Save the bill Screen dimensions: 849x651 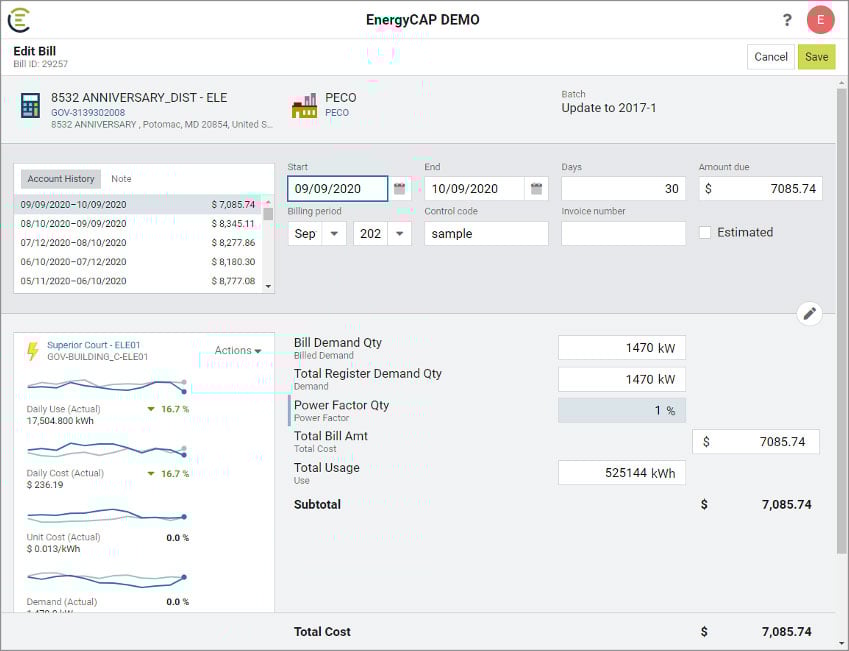point(816,57)
